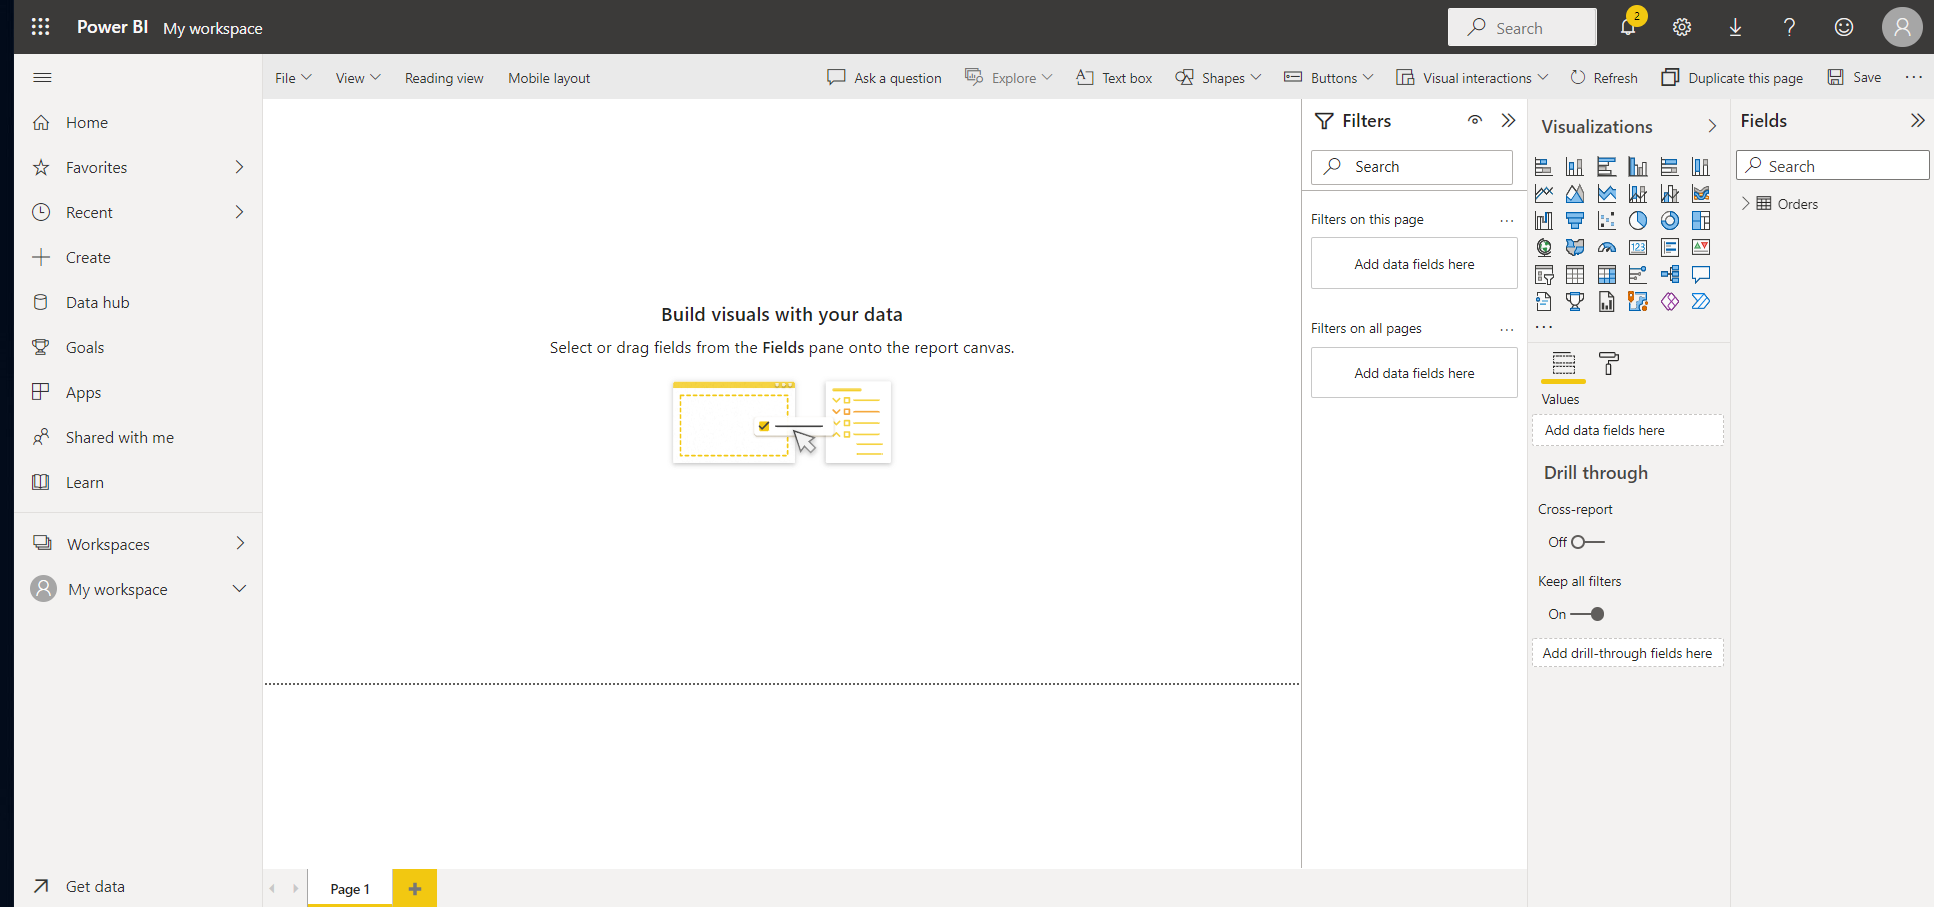
Task: Toggle filter pane visibility eye icon
Action: coord(1474,120)
